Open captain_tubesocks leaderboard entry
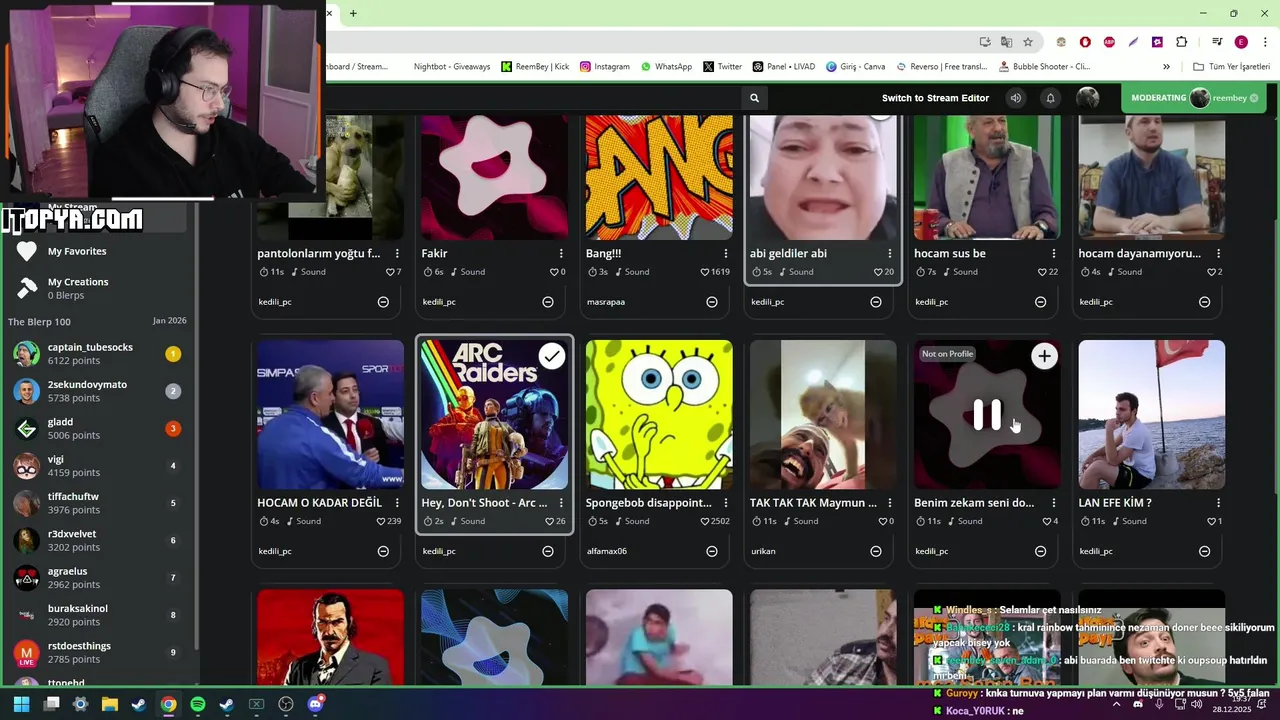This screenshot has height=720, width=1280. point(97,353)
